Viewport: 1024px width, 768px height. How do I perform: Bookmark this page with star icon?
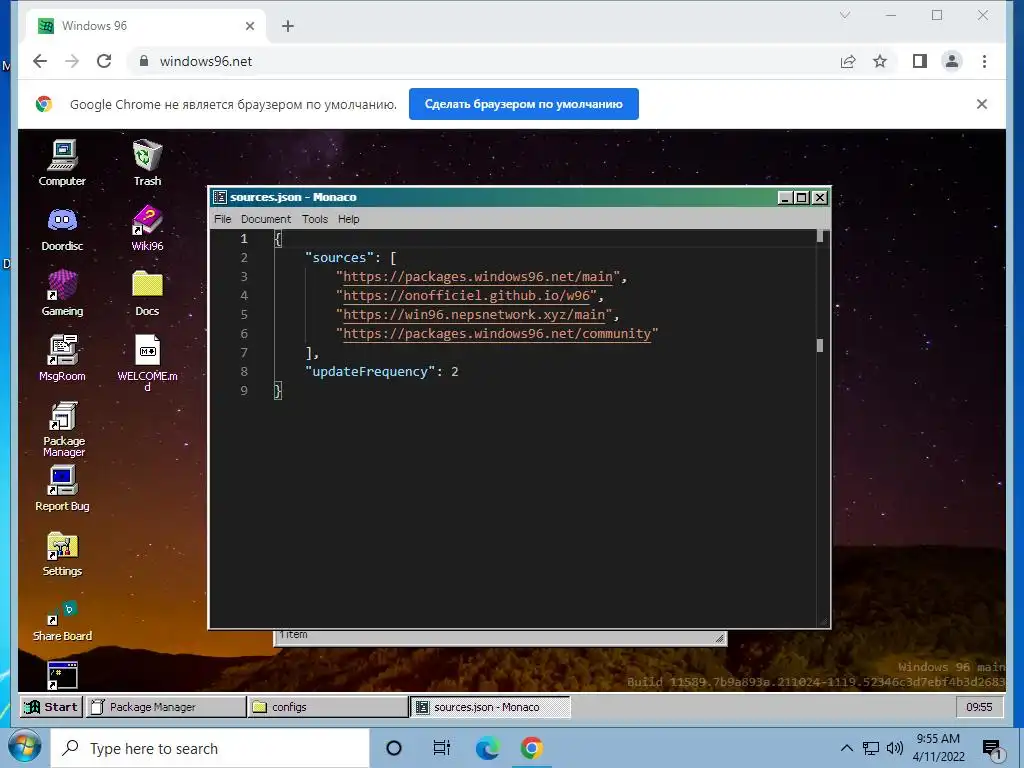[880, 61]
